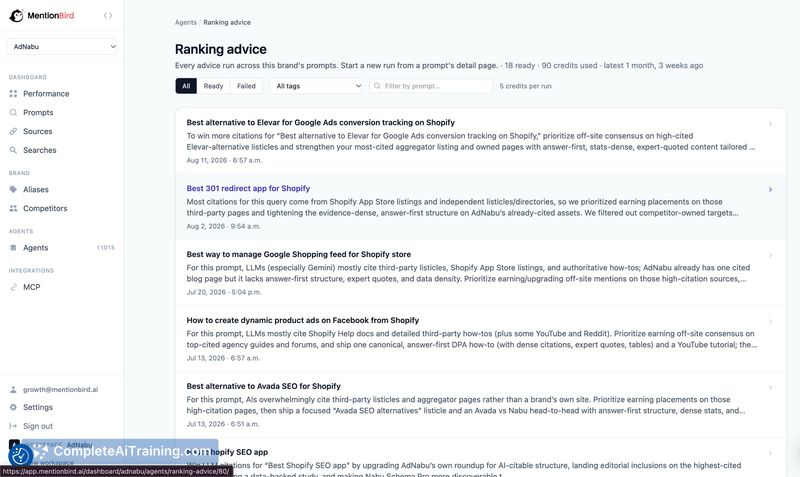The width and height of the screenshot is (800, 477).
Task: Click the Competitors people icon
Action: point(13,209)
